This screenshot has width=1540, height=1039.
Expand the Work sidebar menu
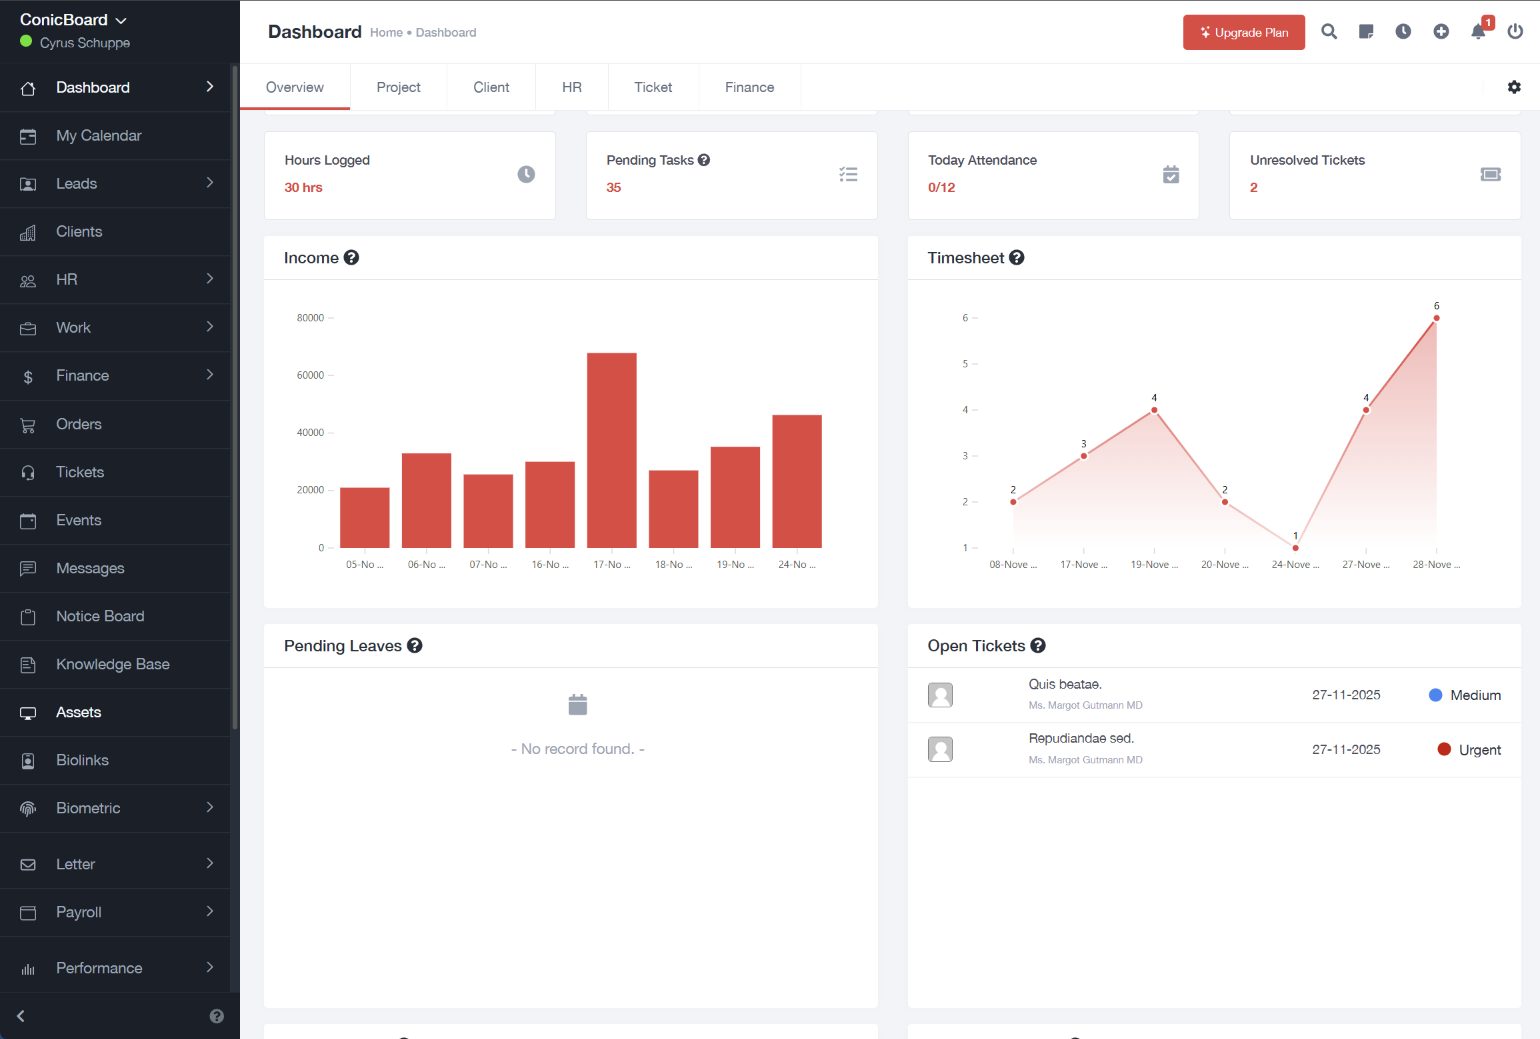(115, 328)
